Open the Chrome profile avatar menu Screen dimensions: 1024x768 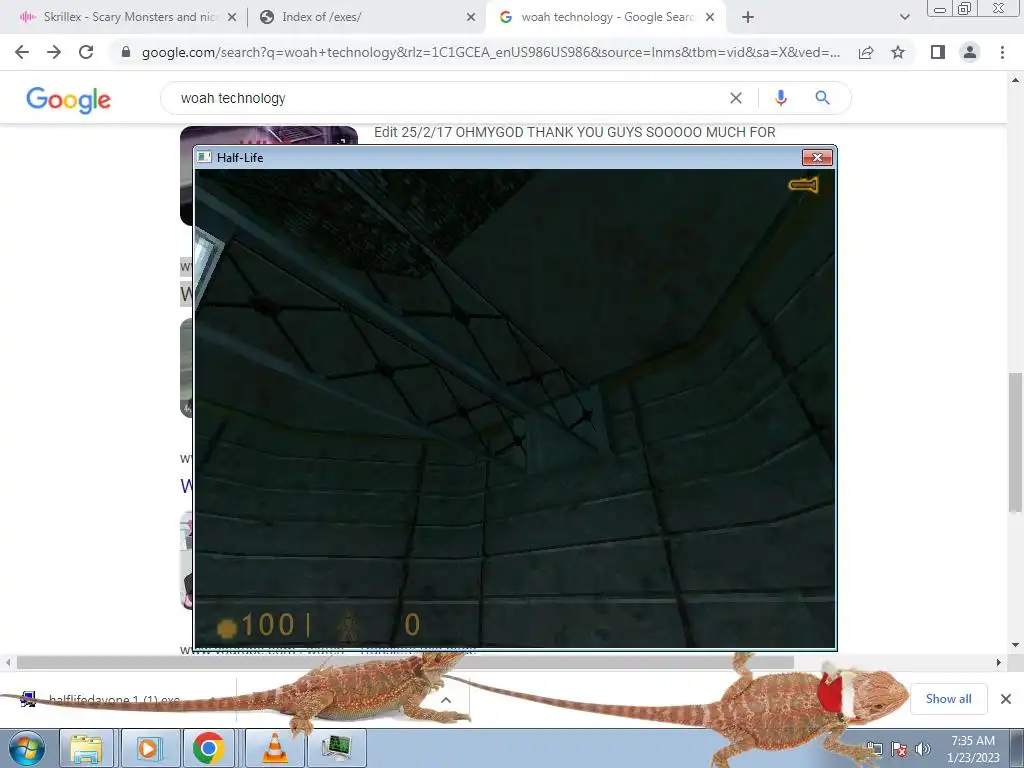(970, 52)
